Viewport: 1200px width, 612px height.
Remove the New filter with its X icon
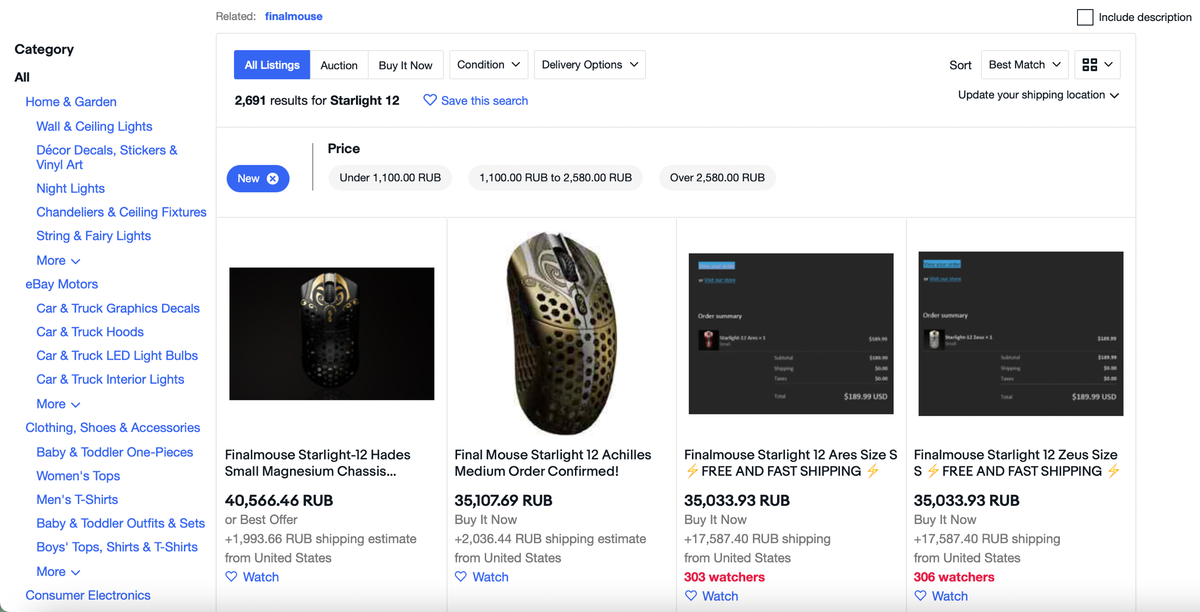[272, 179]
